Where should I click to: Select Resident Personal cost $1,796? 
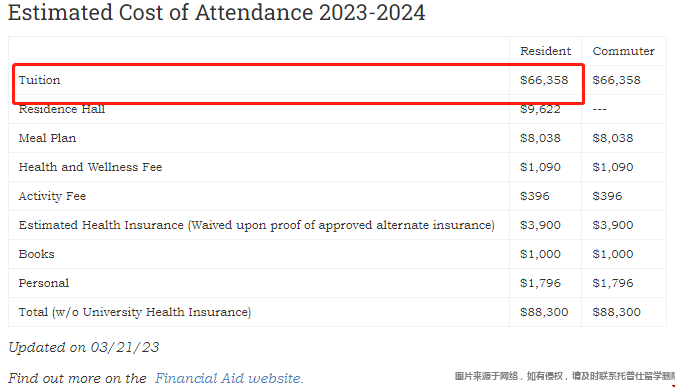click(x=540, y=283)
